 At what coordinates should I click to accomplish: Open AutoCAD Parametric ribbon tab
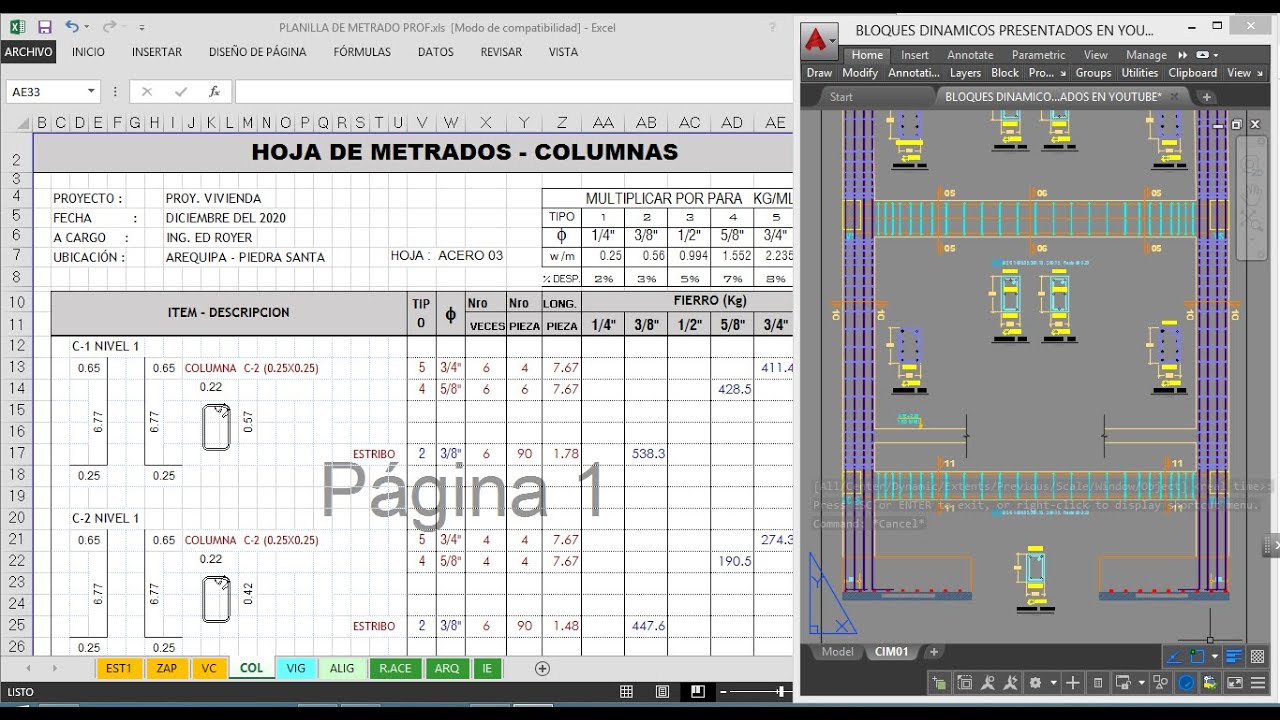pos(1038,55)
